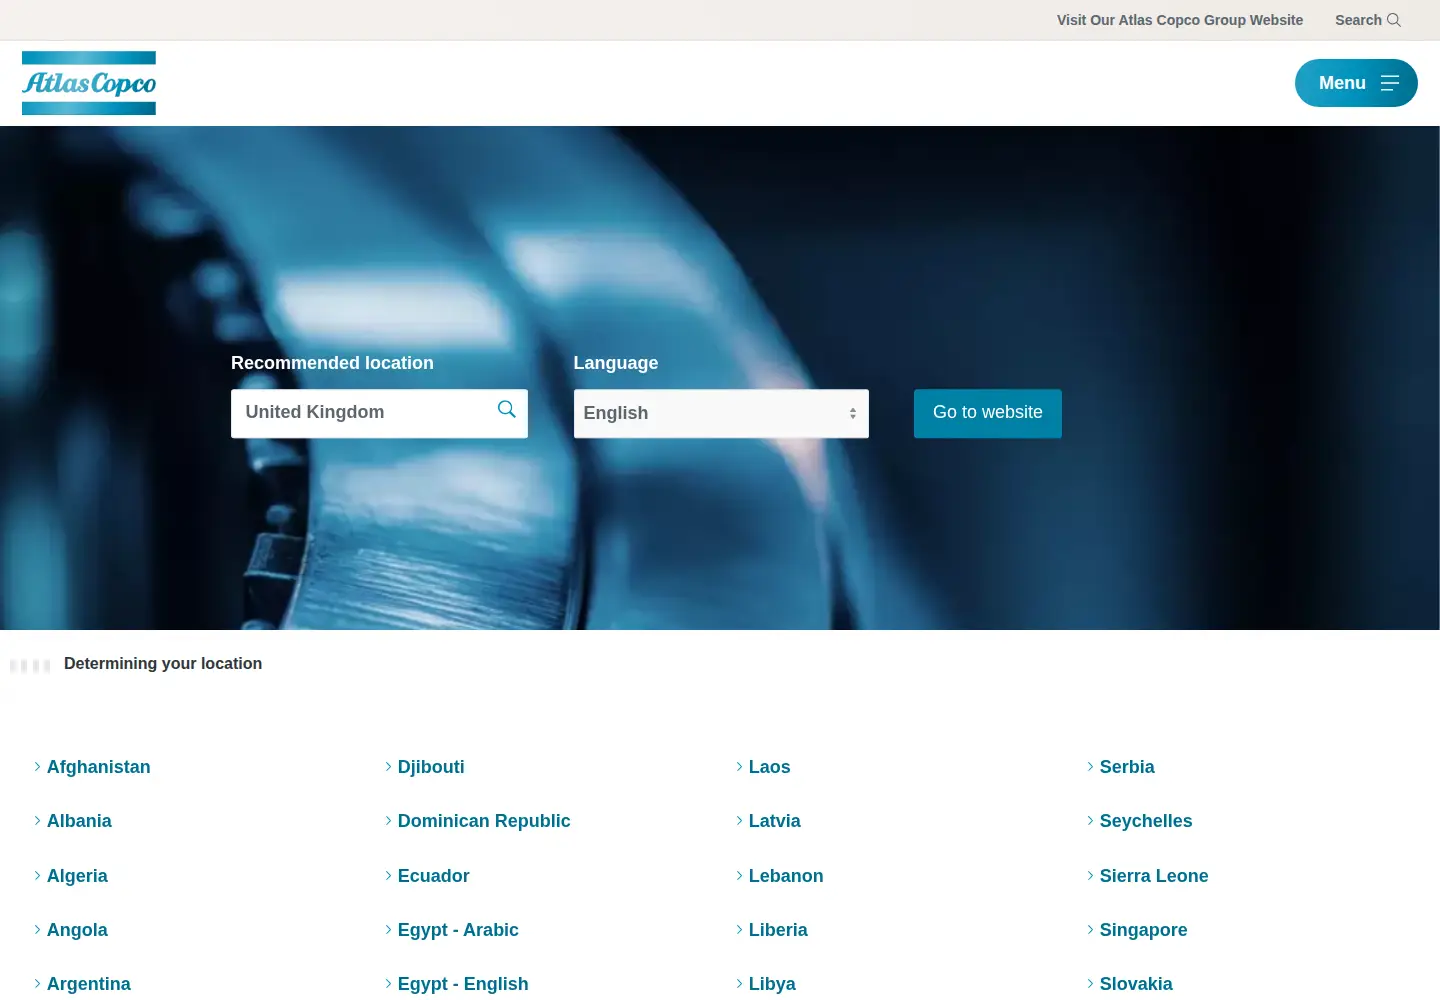
Task: Choose Algeria in the country list
Action: pos(77,876)
